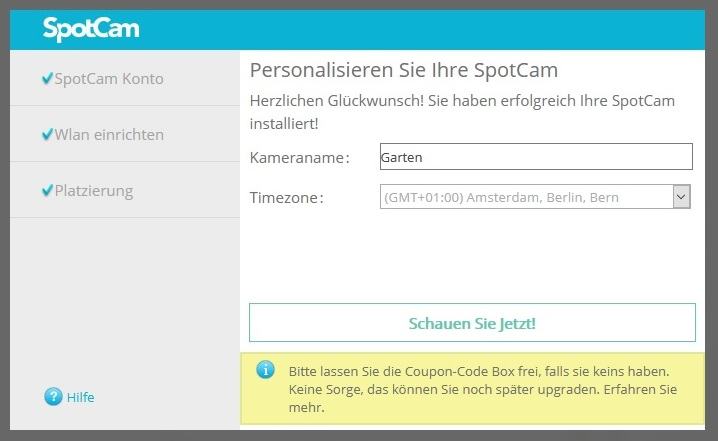The width and height of the screenshot is (718, 441).
Task: Click the Timezone label
Action: (x=287, y=197)
